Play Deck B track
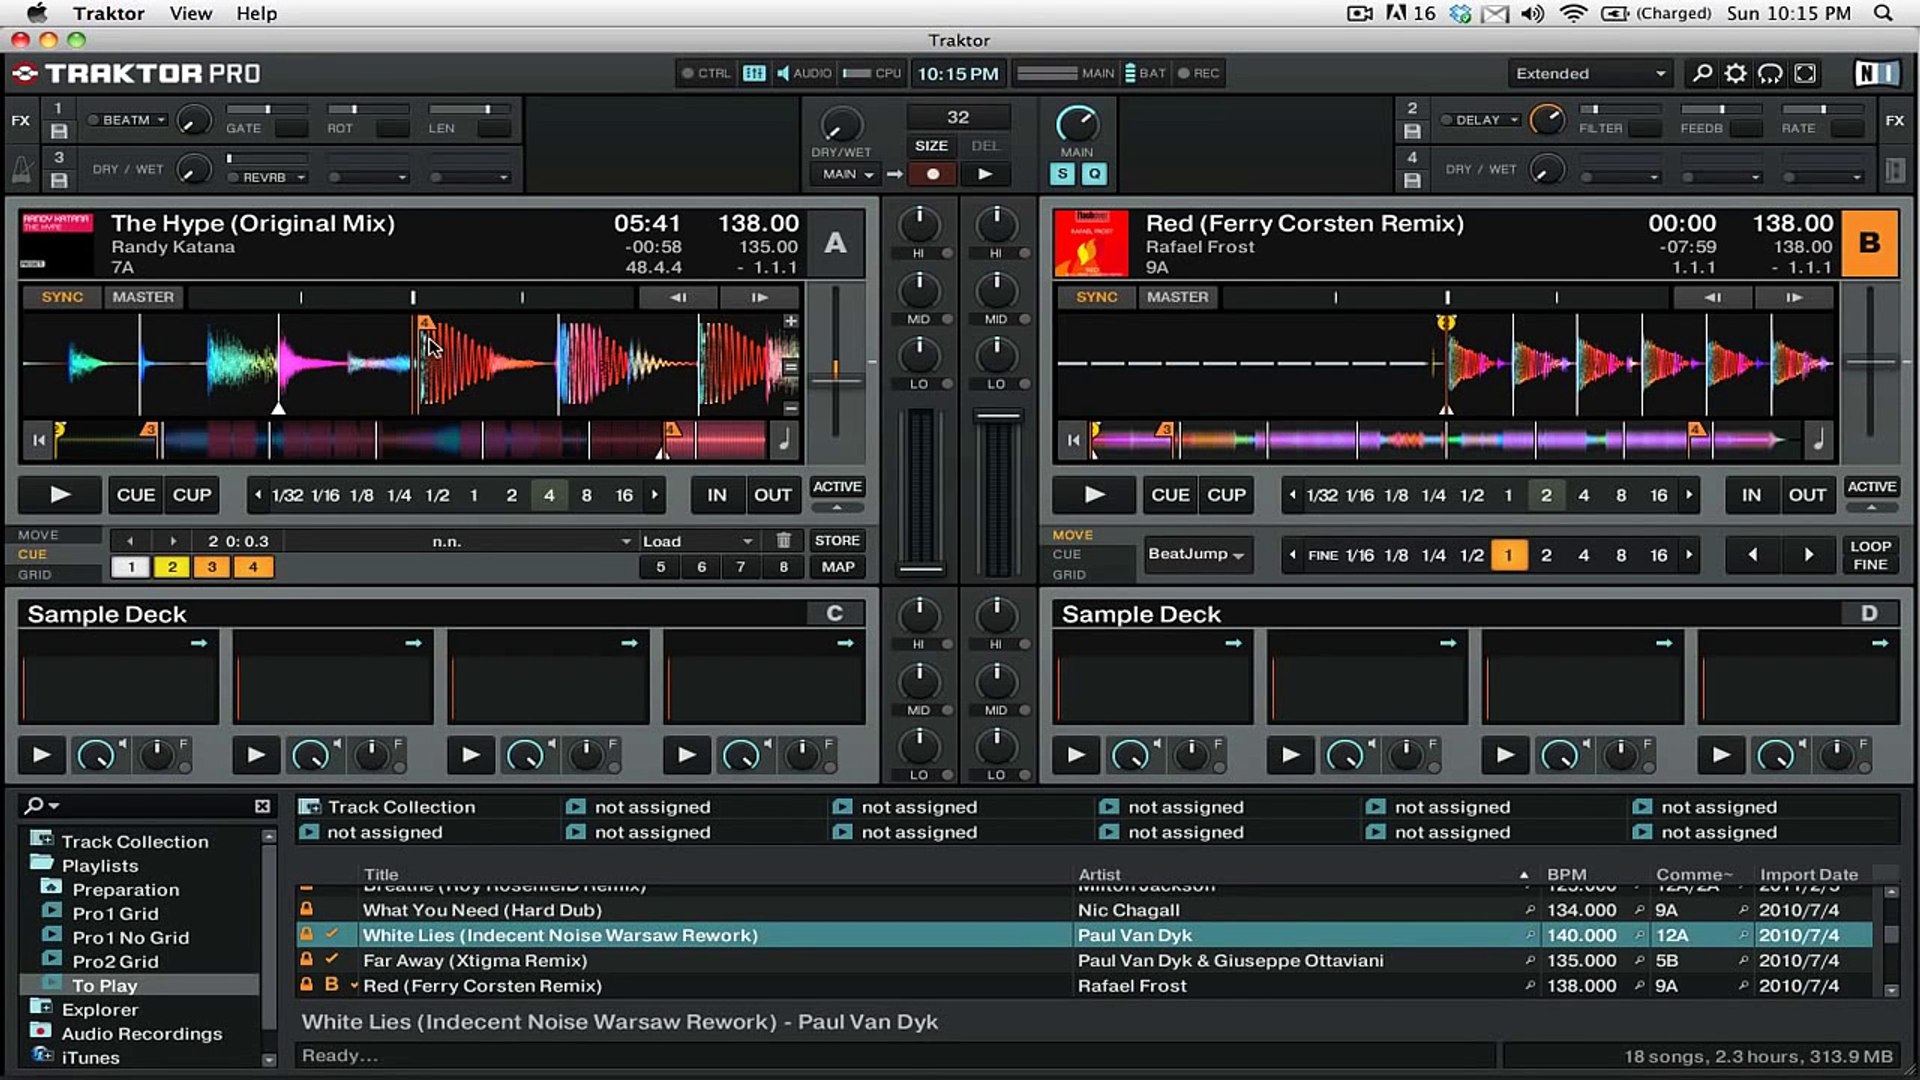 (x=1094, y=494)
